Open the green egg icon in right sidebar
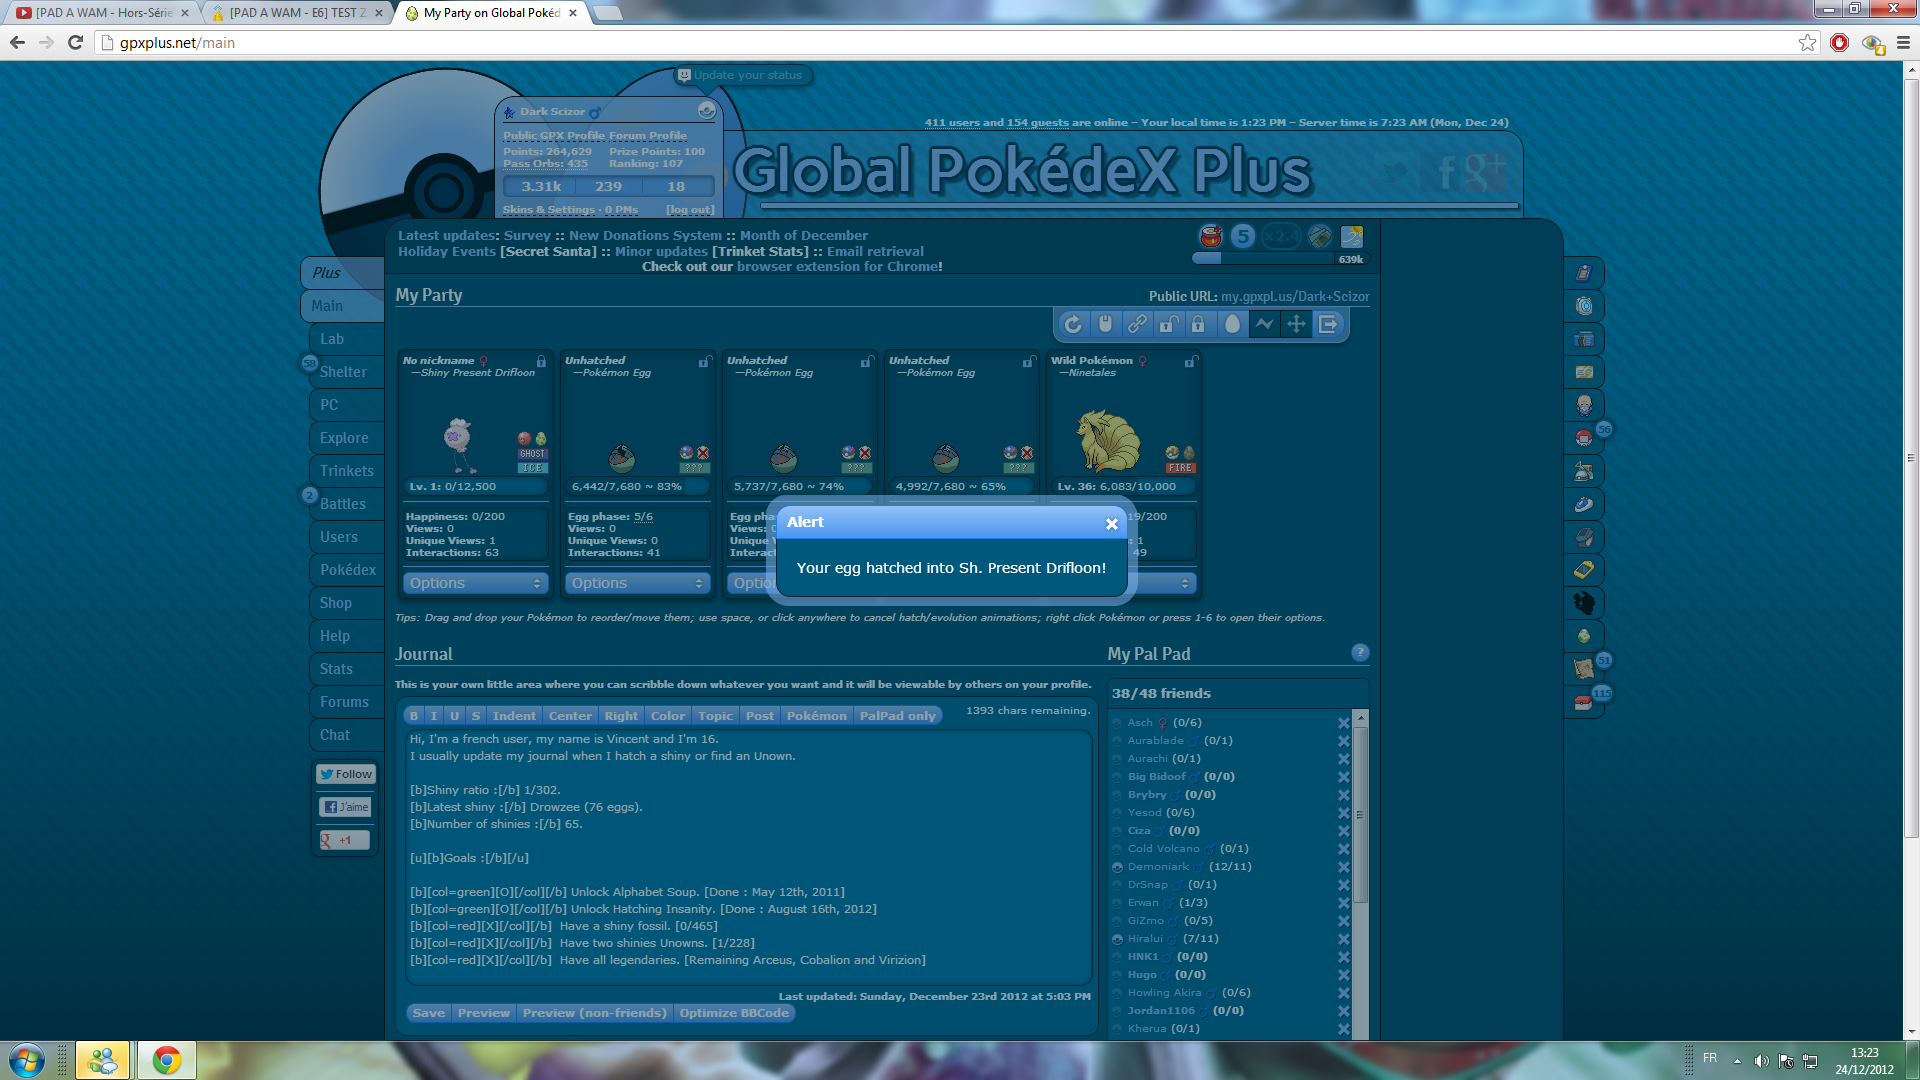This screenshot has width=1920, height=1080. coord(1584,636)
